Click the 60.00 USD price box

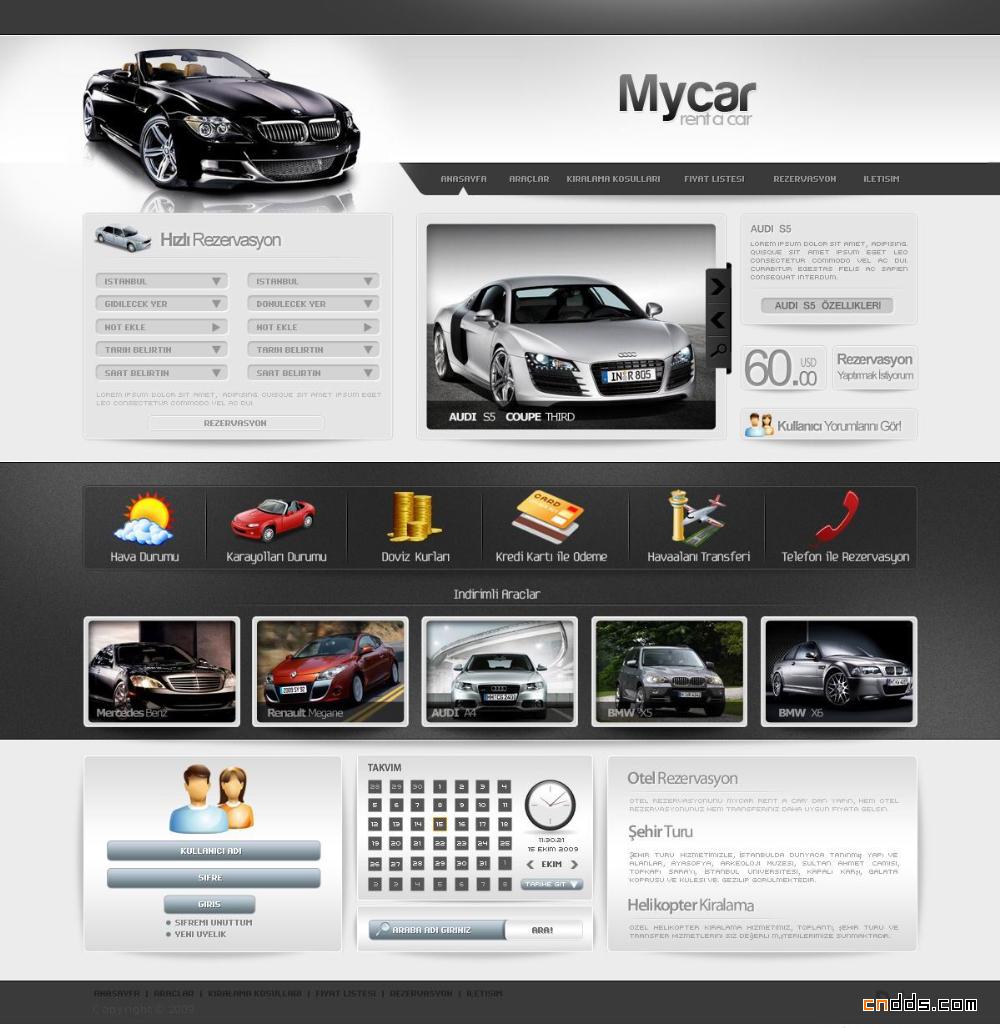point(784,368)
